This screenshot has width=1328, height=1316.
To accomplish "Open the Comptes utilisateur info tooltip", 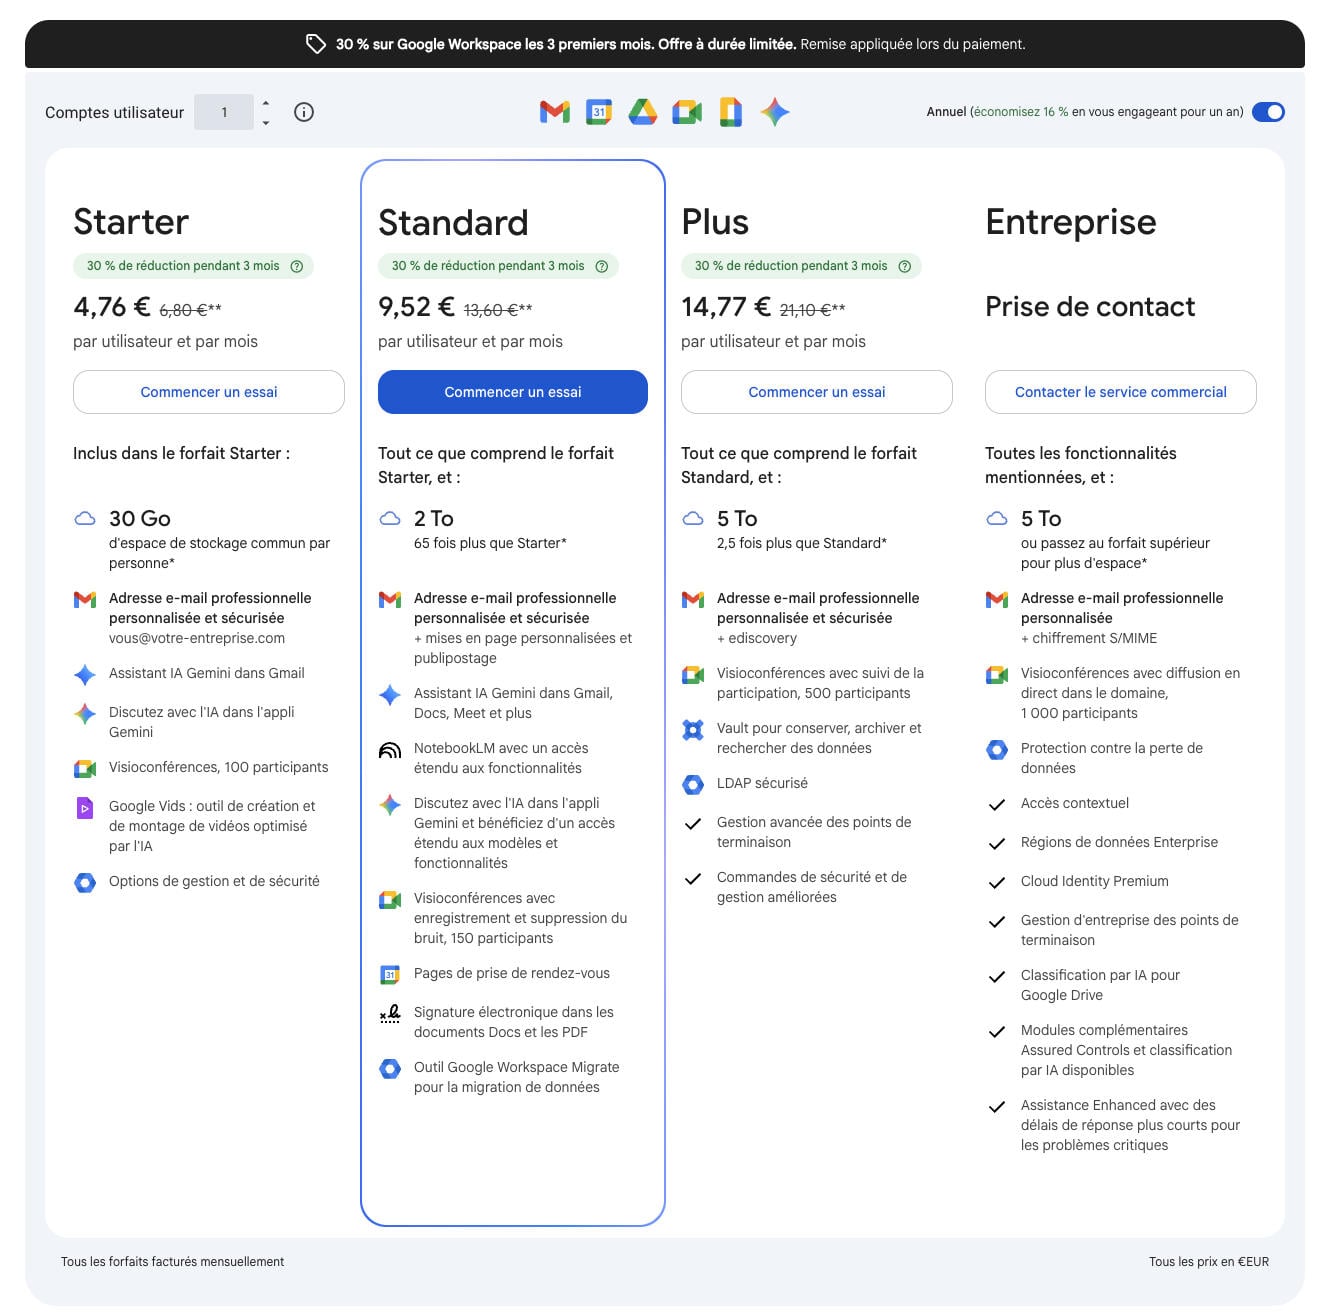I will coord(303,112).
